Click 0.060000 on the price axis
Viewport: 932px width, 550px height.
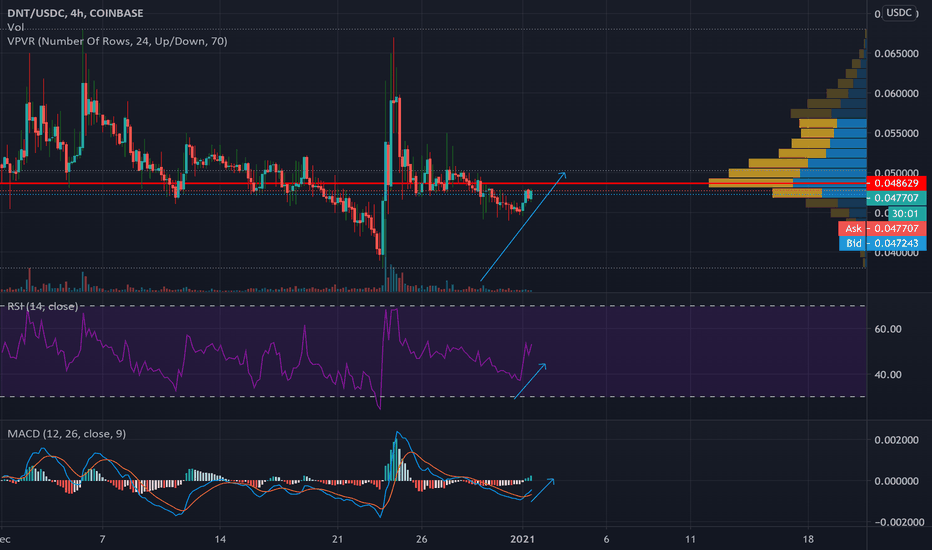coord(896,93)
